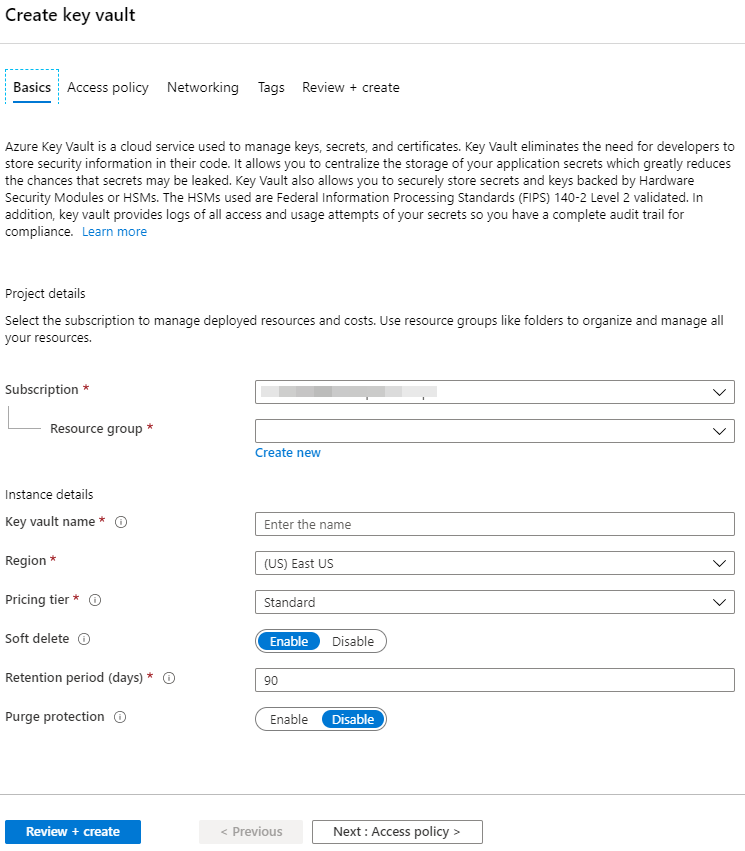745x851 pixels.
Task: Focus the Key vault name field
Action: coord(494,524)
